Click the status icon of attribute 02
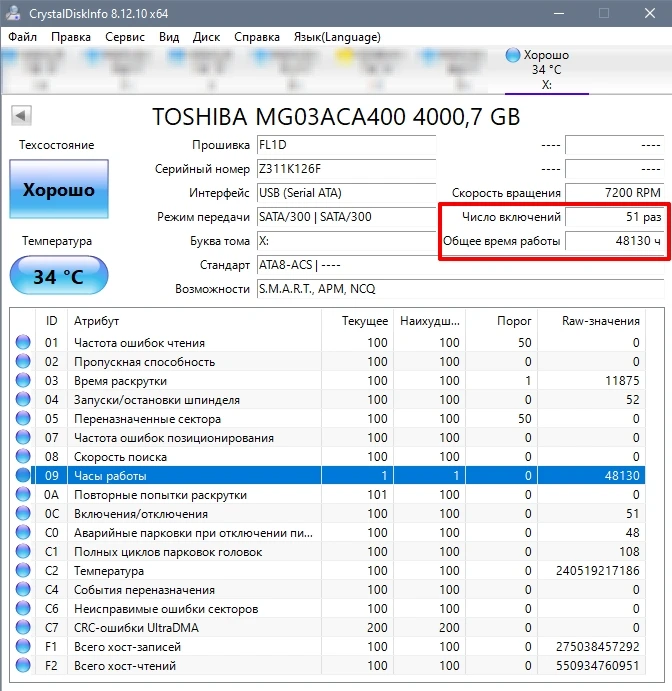The image size is (672, 691). pos(23,361)
